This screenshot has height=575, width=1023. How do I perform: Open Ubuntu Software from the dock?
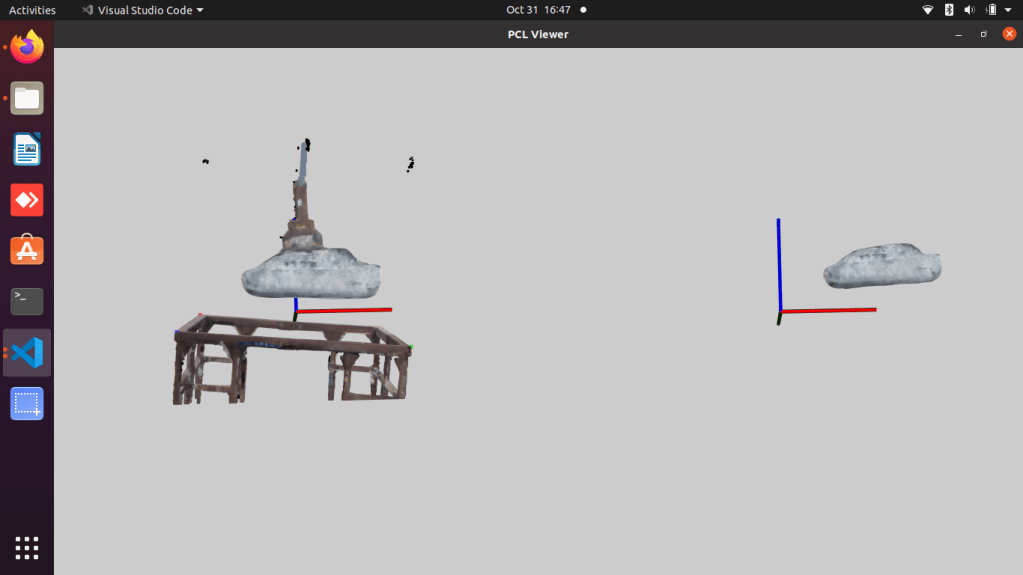[x=27, y=250]
